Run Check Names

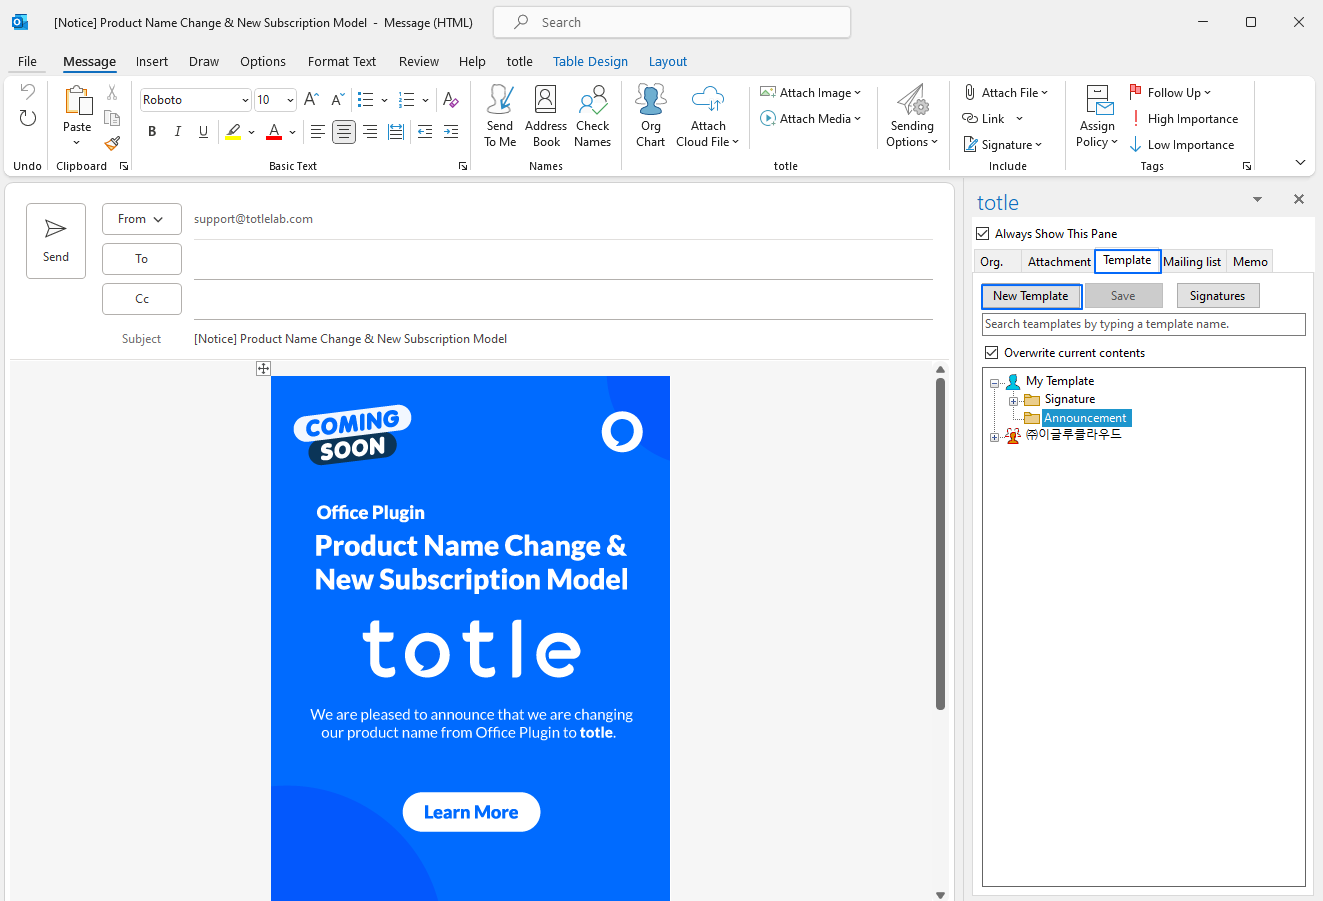coord(593,116)
